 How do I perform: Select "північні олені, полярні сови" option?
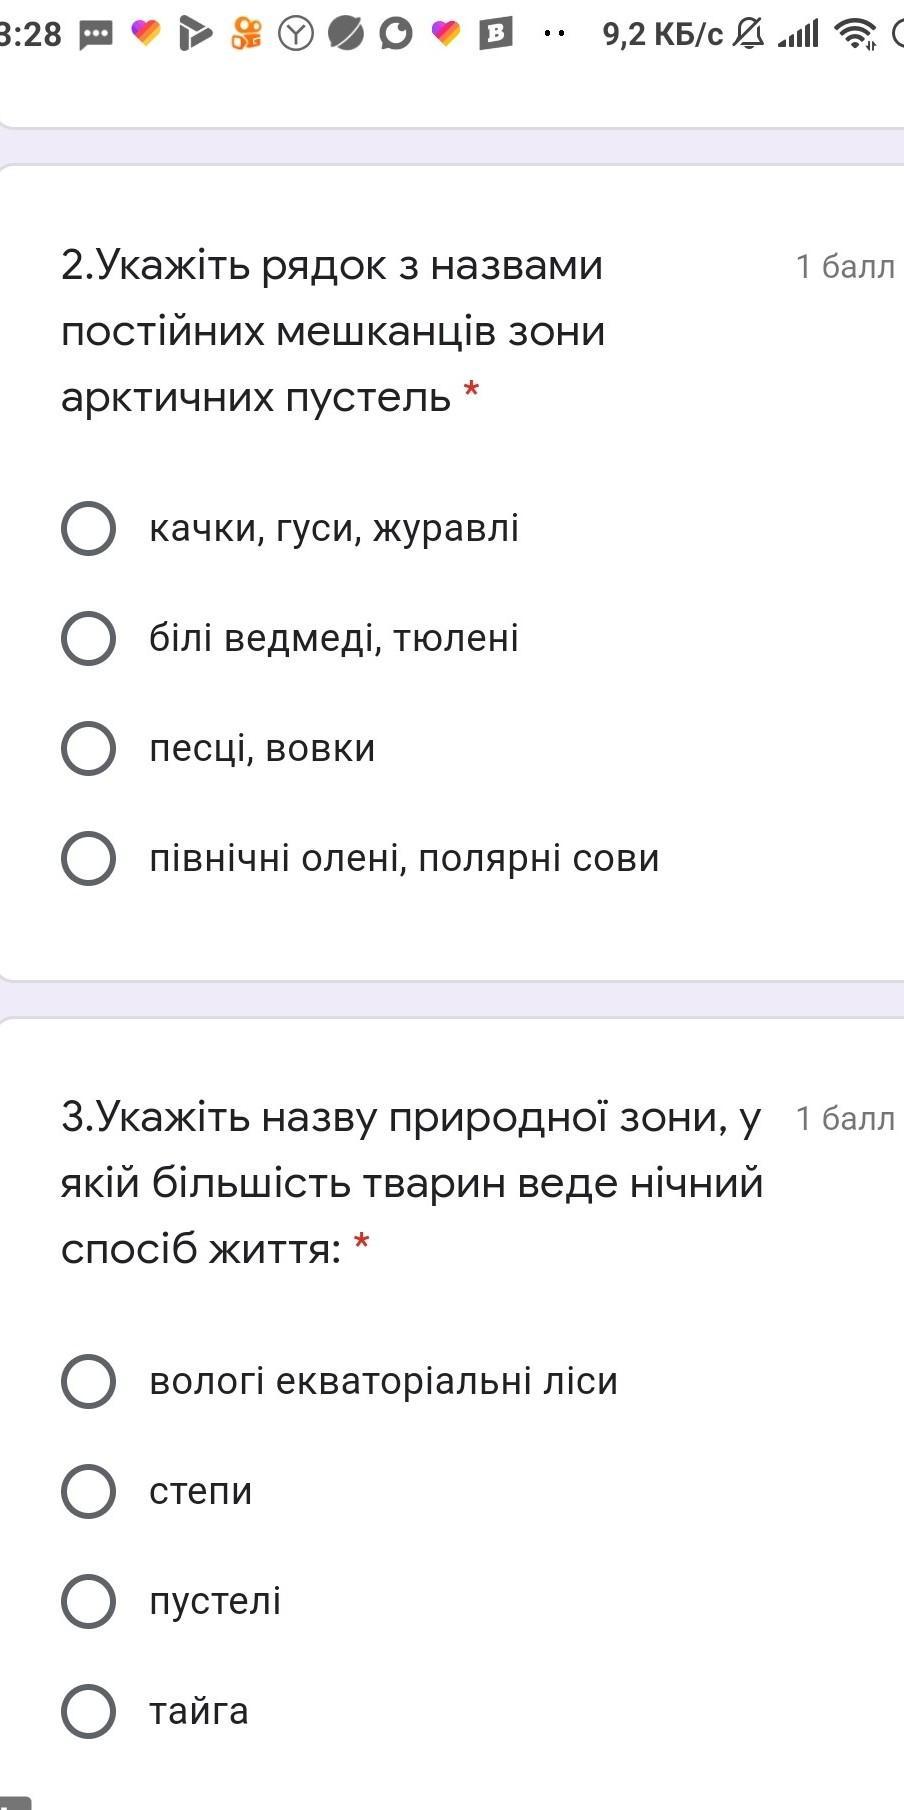coord(89,858)
